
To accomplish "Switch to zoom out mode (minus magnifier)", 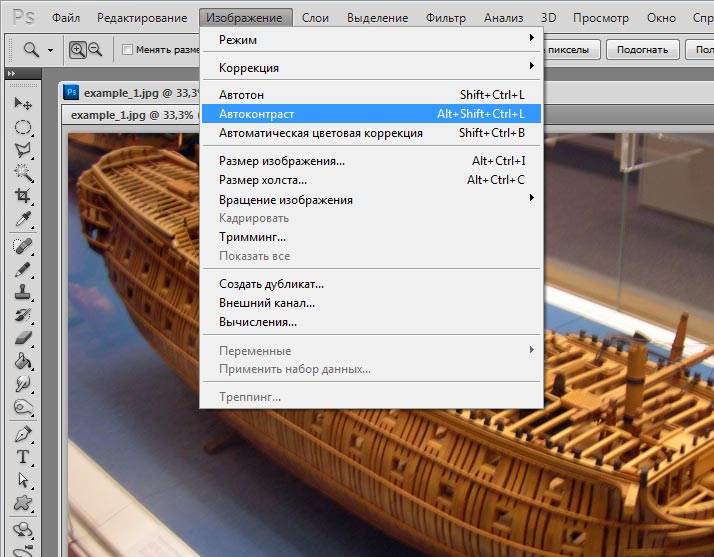I will click(96, 50).
